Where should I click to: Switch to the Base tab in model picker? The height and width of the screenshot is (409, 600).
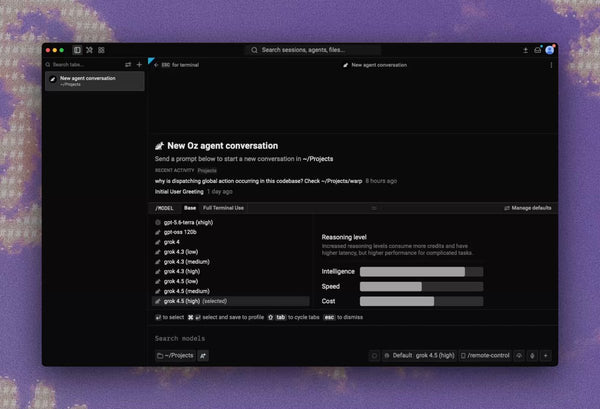(x=190, y=208)
